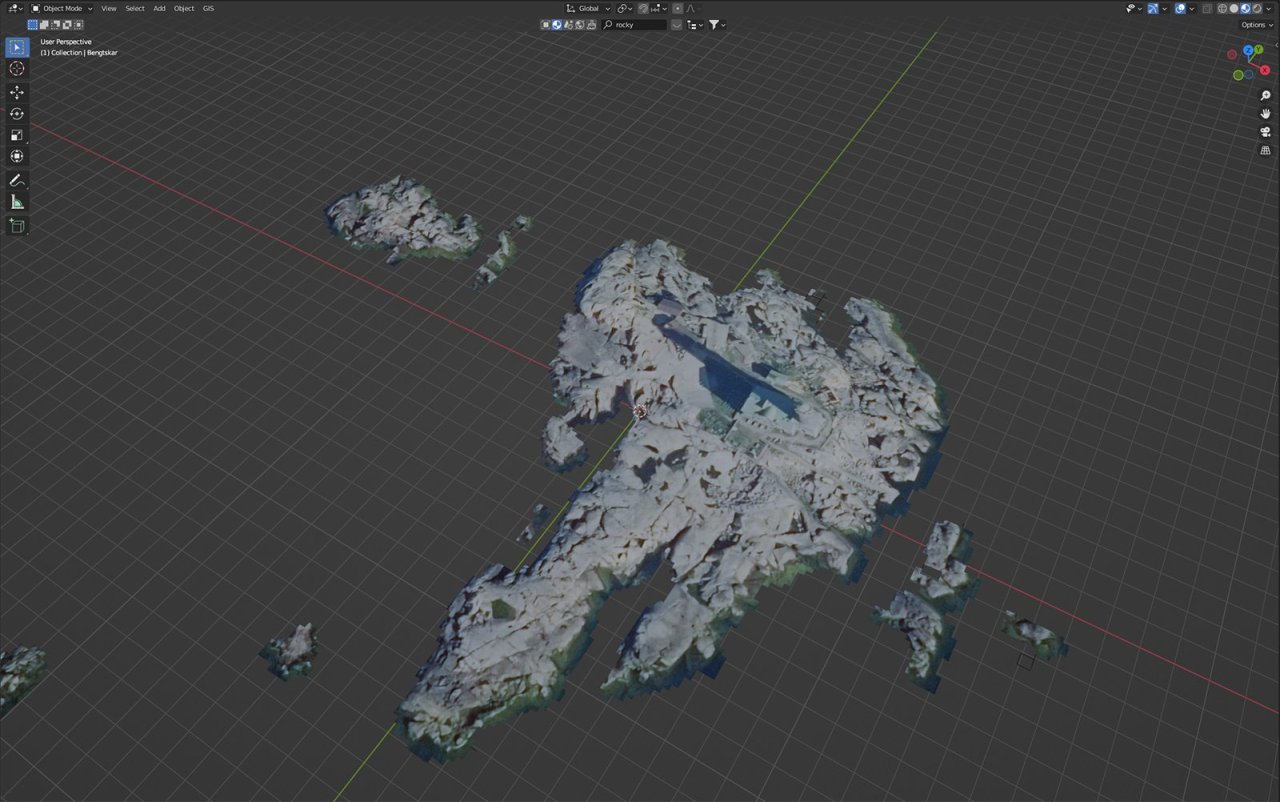1280x802 pixels.
Task: Click the negative Y green gizmo circle
Action: pyautogui.click(x=1238, y=75)
